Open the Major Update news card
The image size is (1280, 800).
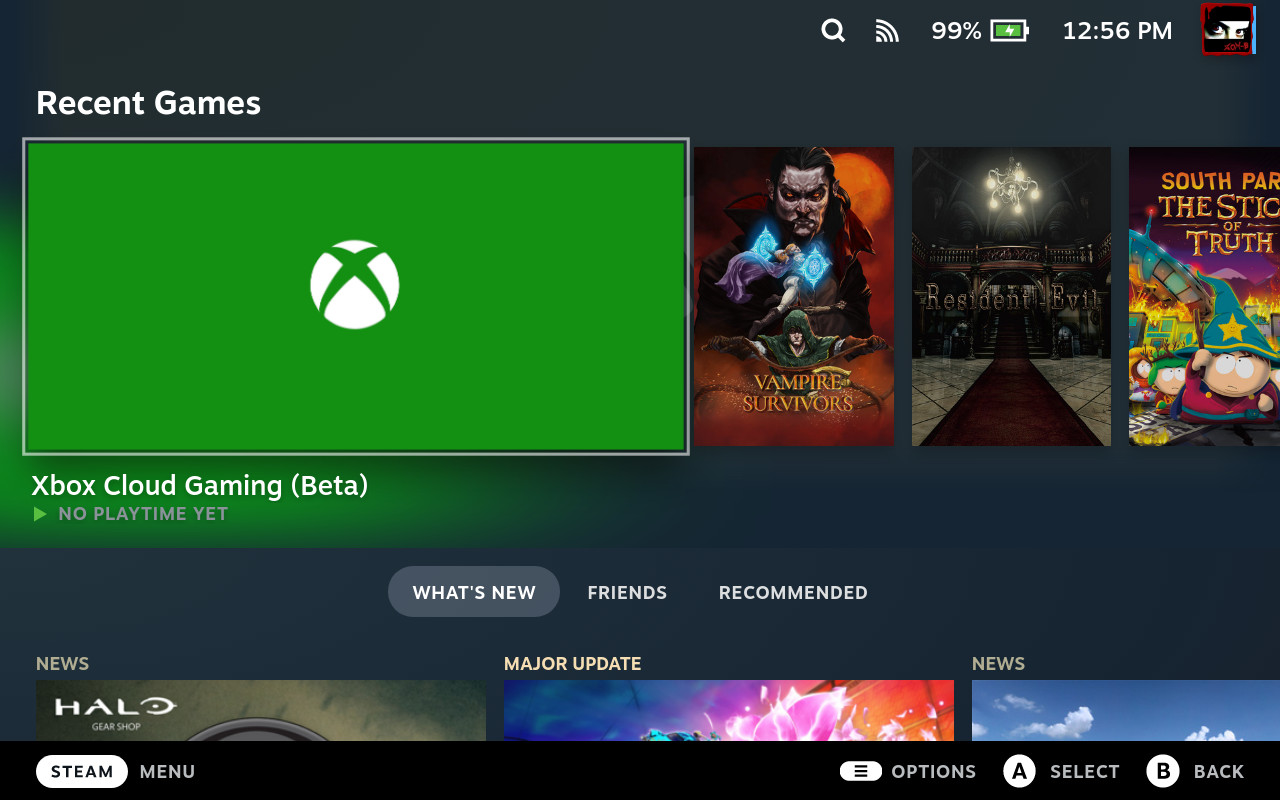729,711
